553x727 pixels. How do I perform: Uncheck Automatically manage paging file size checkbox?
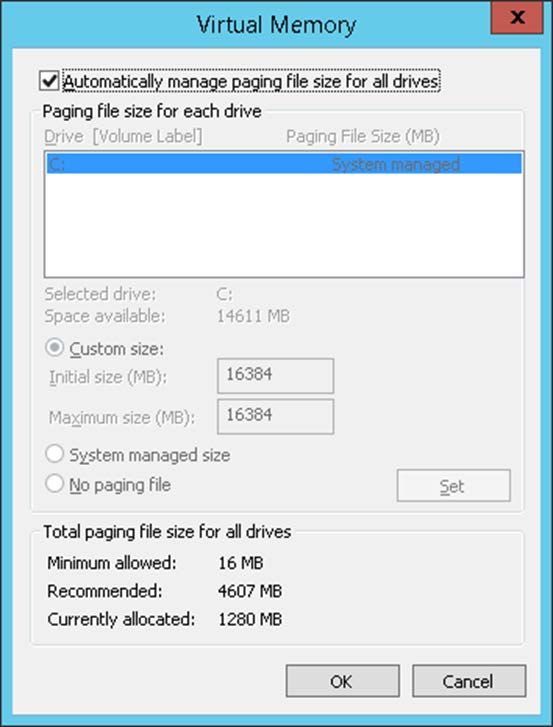(x=49, y=81)
